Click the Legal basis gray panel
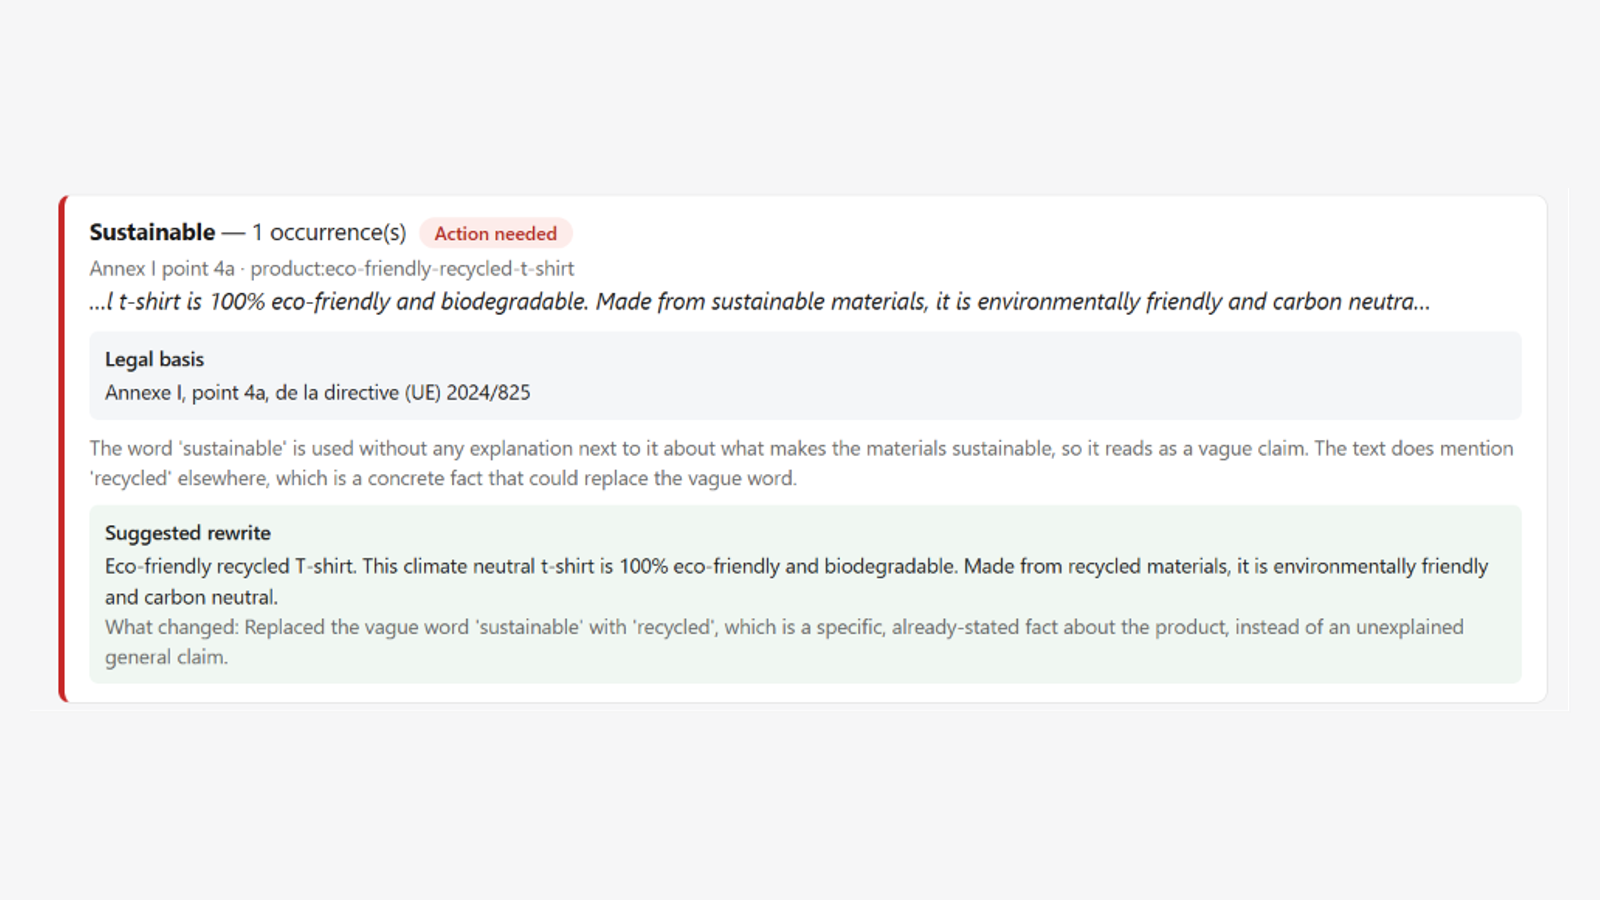The image size is (1600, 900). pos(805,376)
